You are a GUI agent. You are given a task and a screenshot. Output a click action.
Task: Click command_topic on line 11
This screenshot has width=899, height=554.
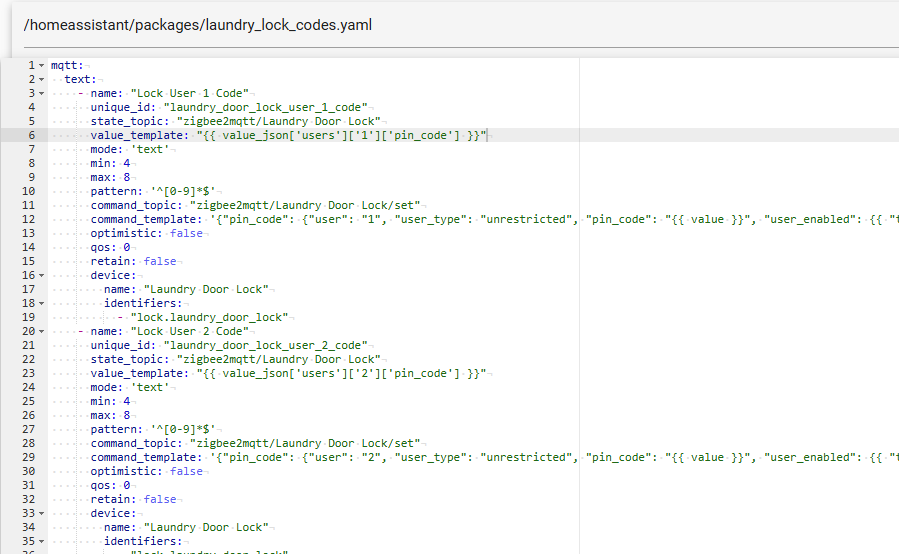[x=255, y=205]
